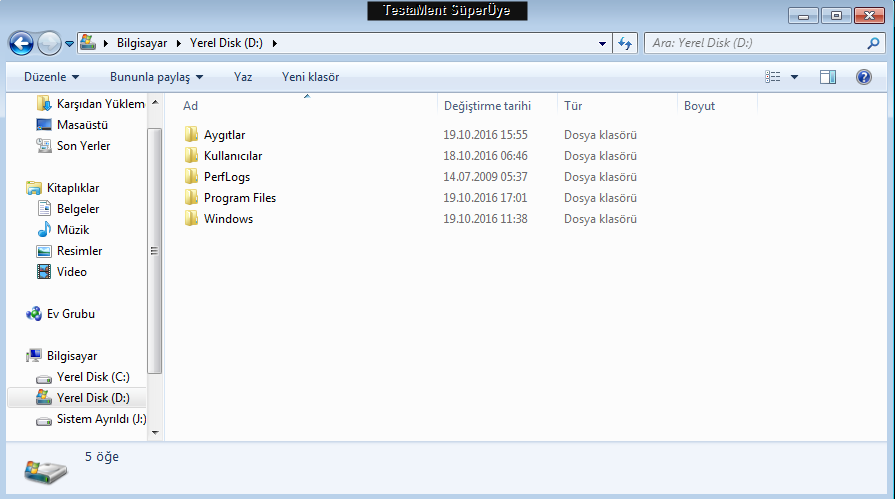This screenshot has width=895, height=499.
Task: Click the drive icon in details pane
Action: [x=46, y=472]
